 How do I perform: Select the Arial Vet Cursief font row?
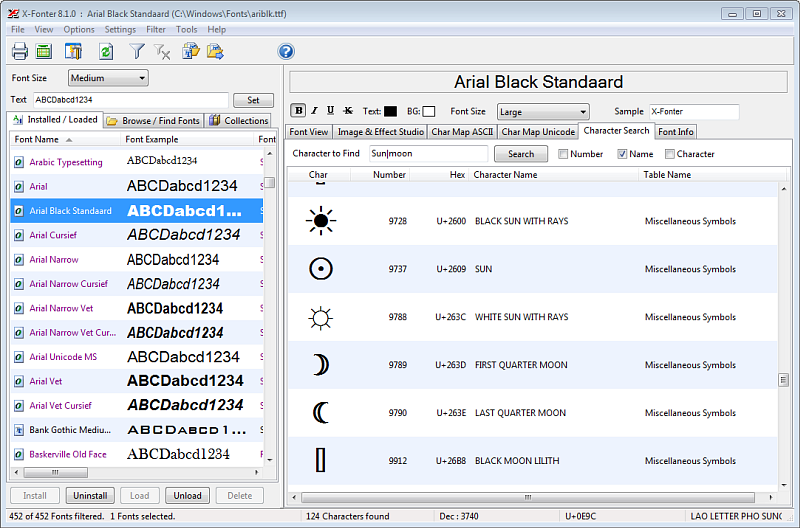point(137,406)
